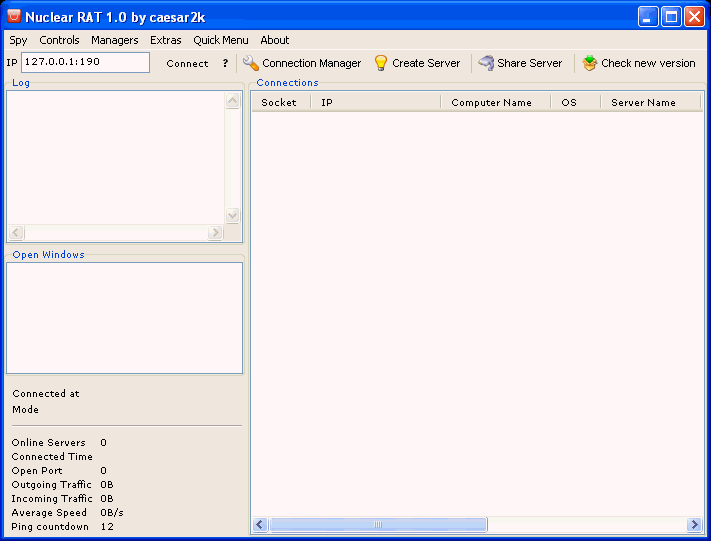Click the Nuclear RAT title bar icon
The height and width of the screenshot is (541, 711).
coord(14,16)
